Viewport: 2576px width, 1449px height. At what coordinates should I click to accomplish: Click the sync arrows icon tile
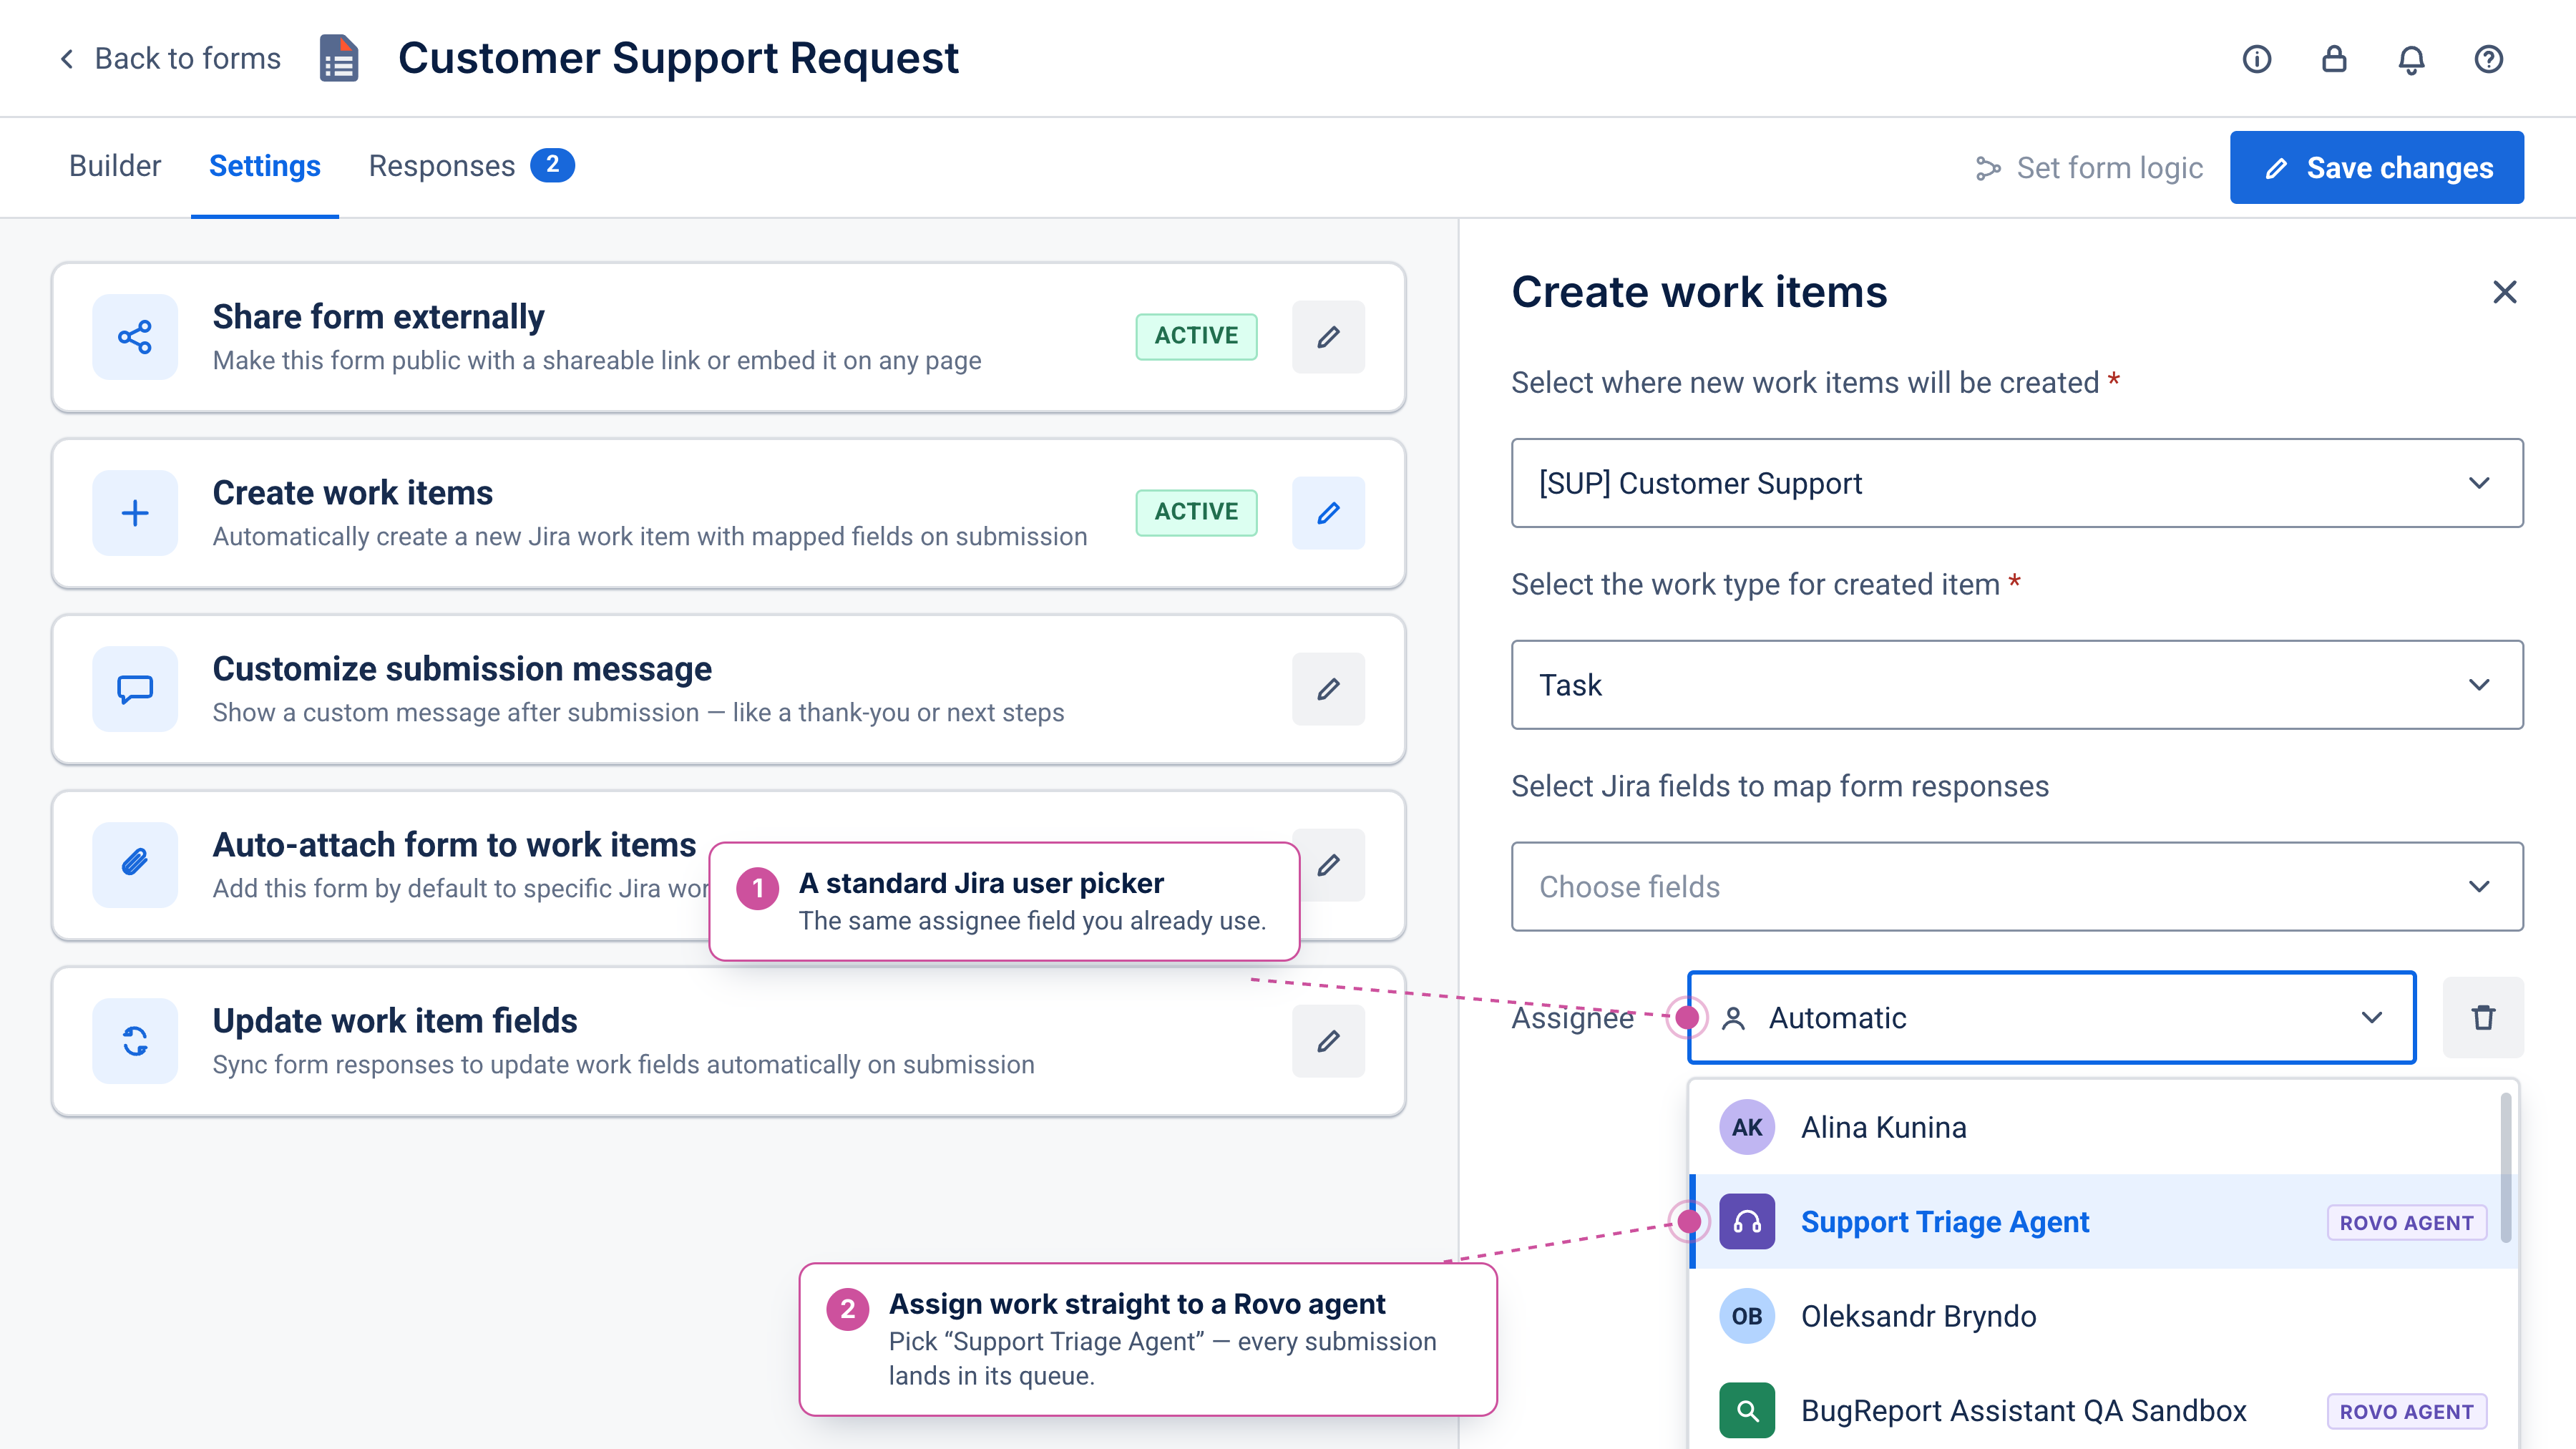coord(135,1041)
